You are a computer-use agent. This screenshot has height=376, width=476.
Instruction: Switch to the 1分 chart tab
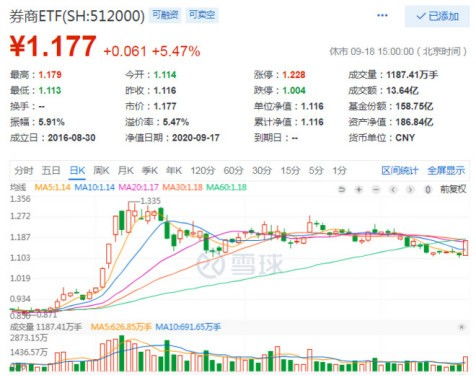coord(340,171)
